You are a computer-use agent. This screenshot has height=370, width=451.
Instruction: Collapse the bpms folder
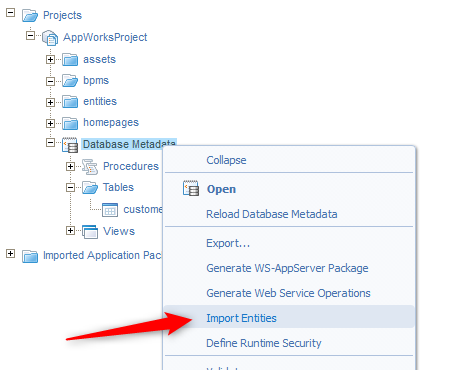click(x=50, y=81)
